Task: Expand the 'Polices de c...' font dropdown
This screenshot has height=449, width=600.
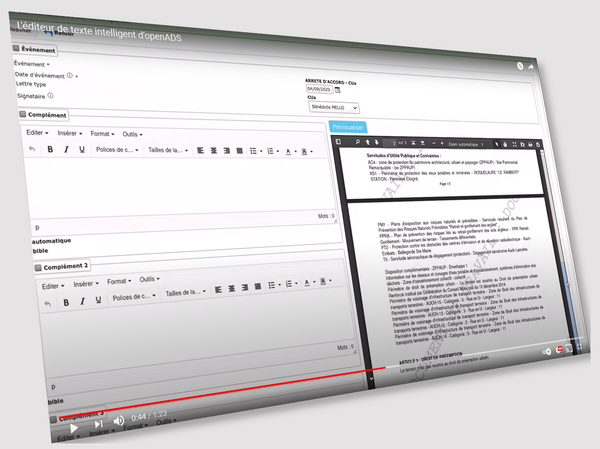Action: coord(119,149)
